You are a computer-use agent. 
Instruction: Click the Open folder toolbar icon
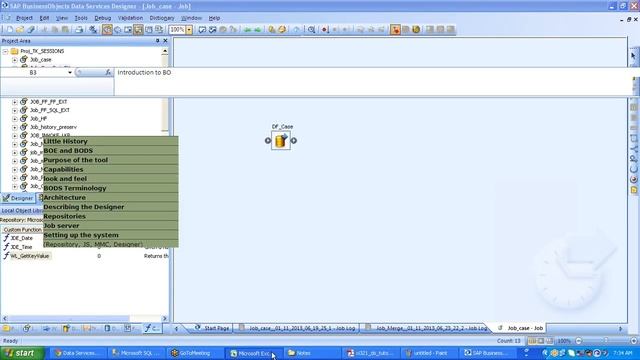click(x=20, y=29)
